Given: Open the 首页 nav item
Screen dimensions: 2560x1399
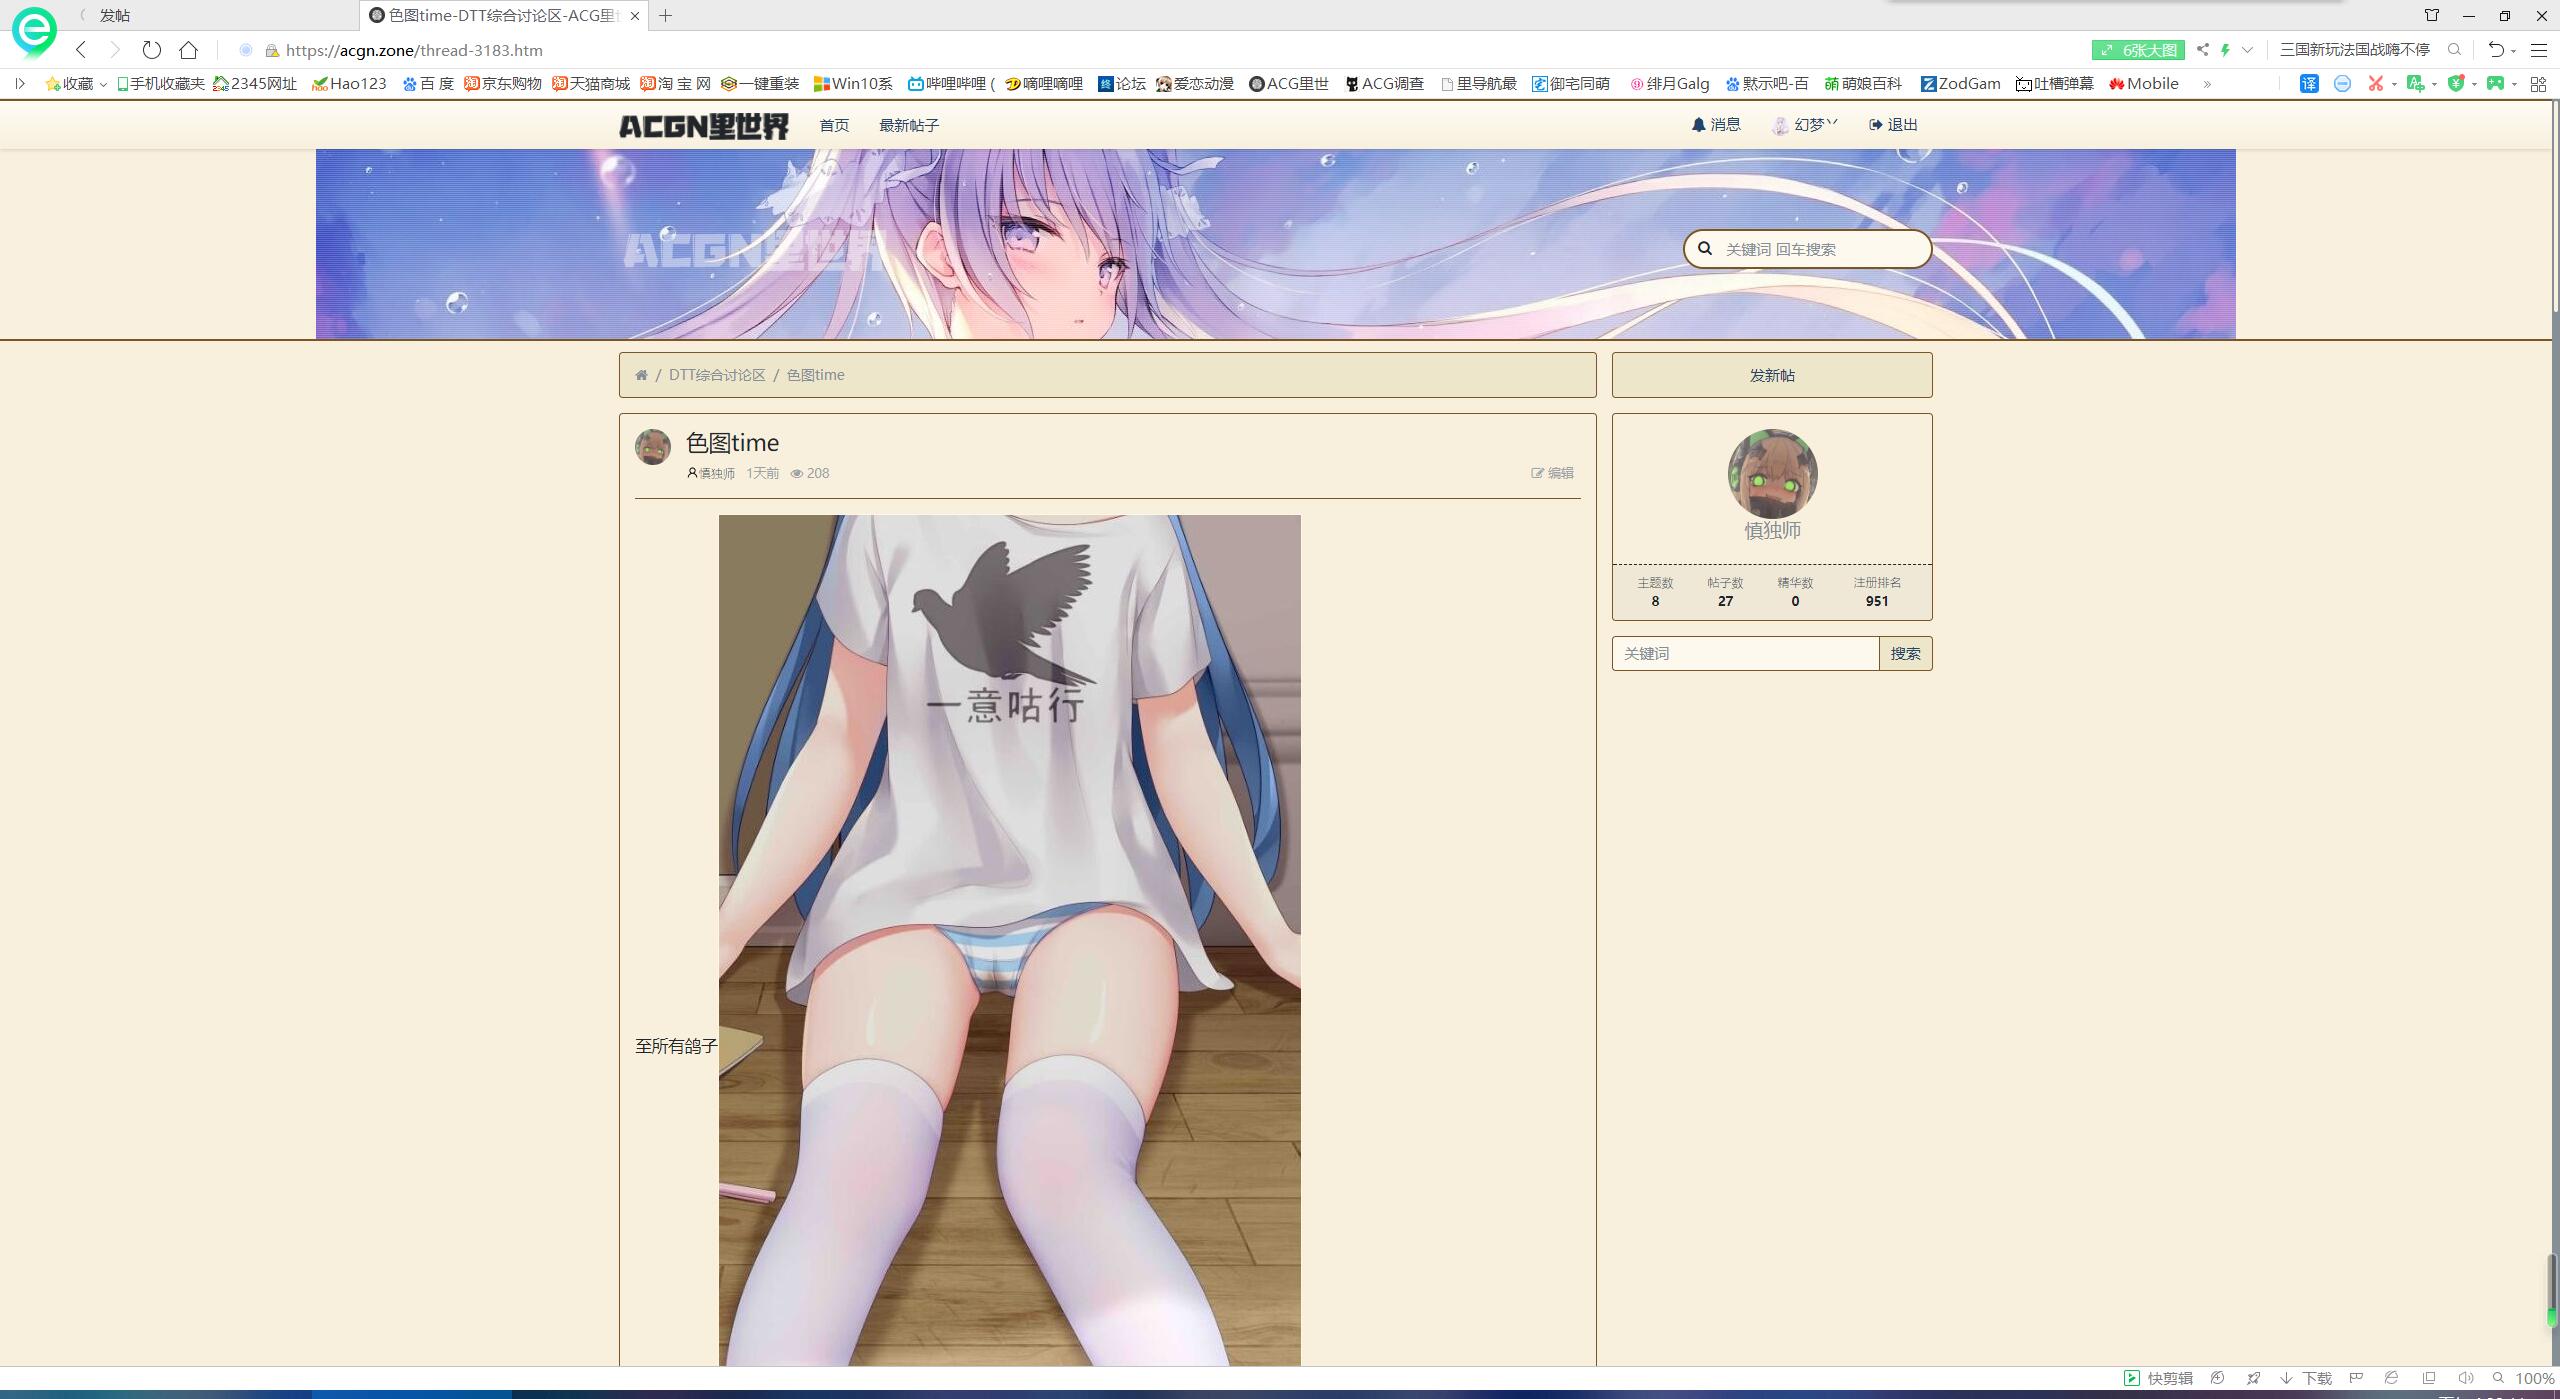Looking at the screenshot, I should 834,125.
